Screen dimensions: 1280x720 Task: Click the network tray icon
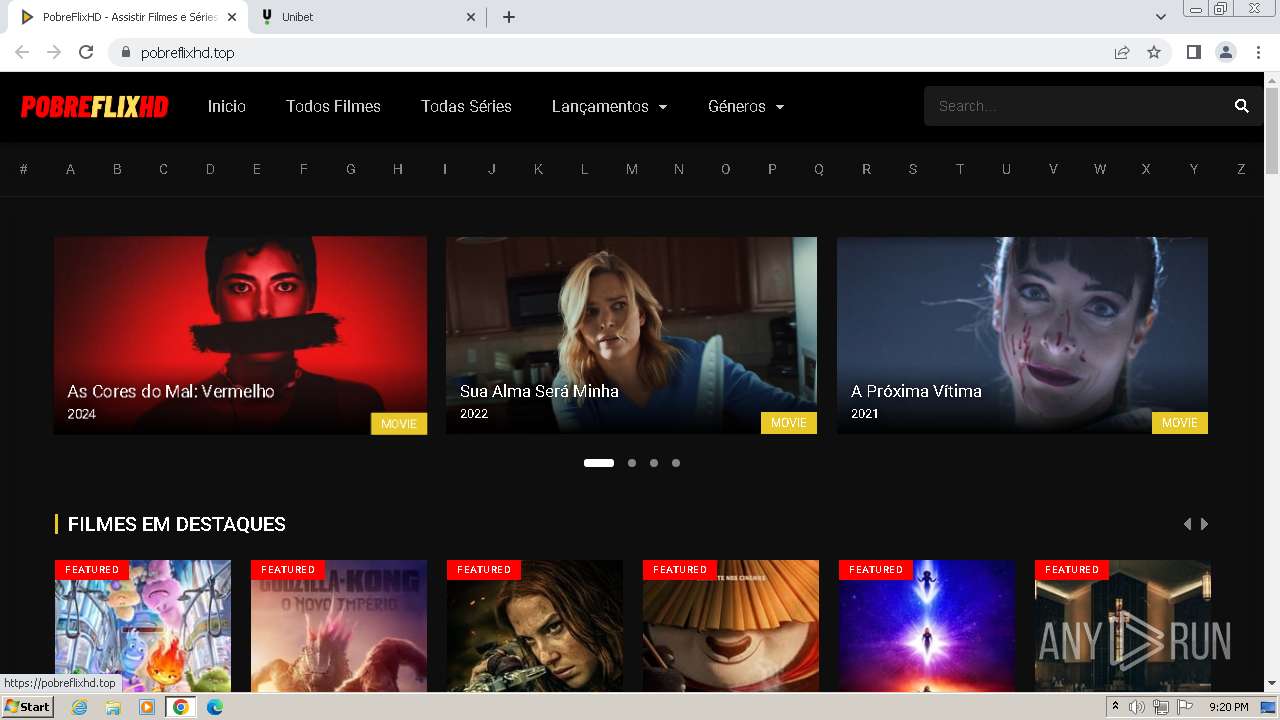tap(1161, 707)
